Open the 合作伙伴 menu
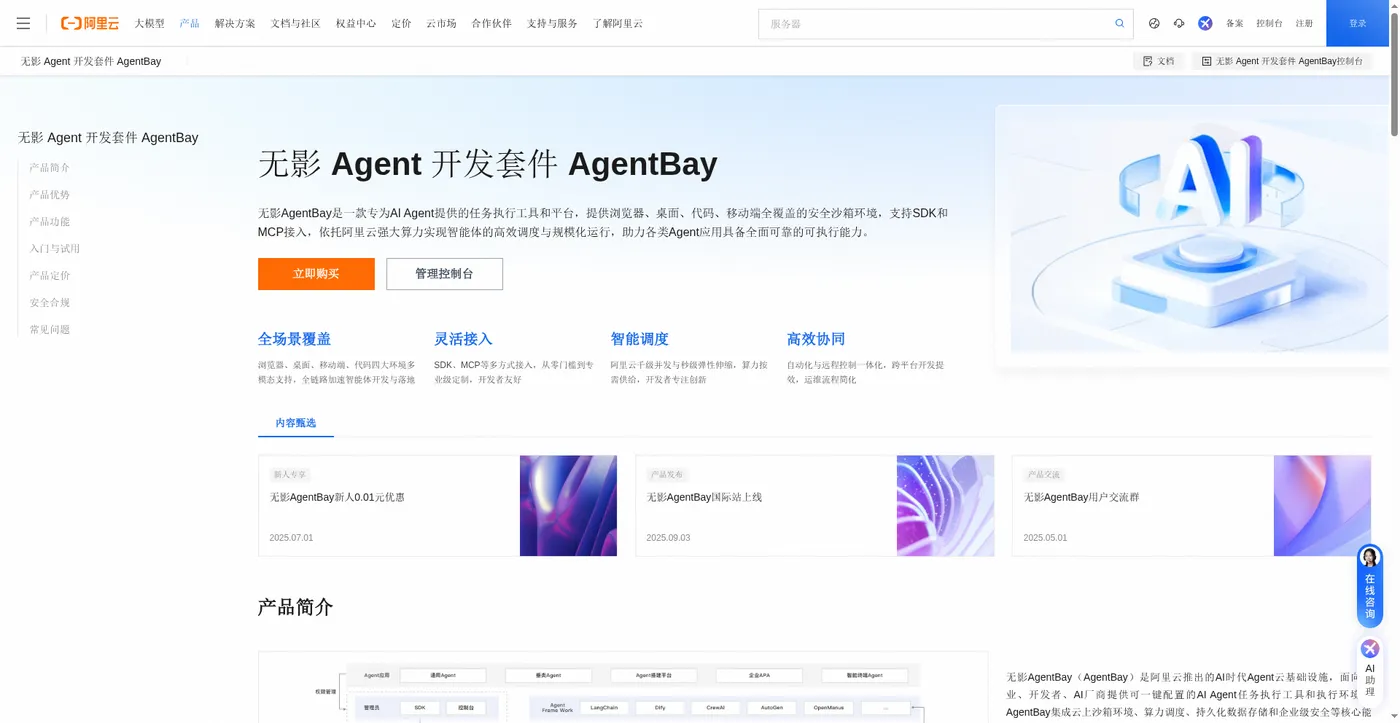 [x=492, y=23]
